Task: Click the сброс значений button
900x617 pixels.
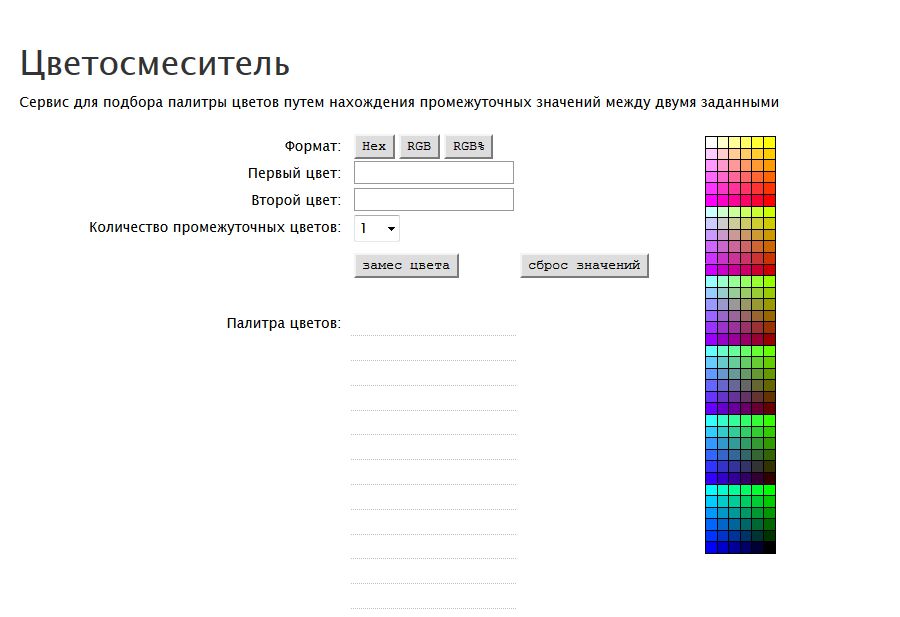Action: point(584,266)
